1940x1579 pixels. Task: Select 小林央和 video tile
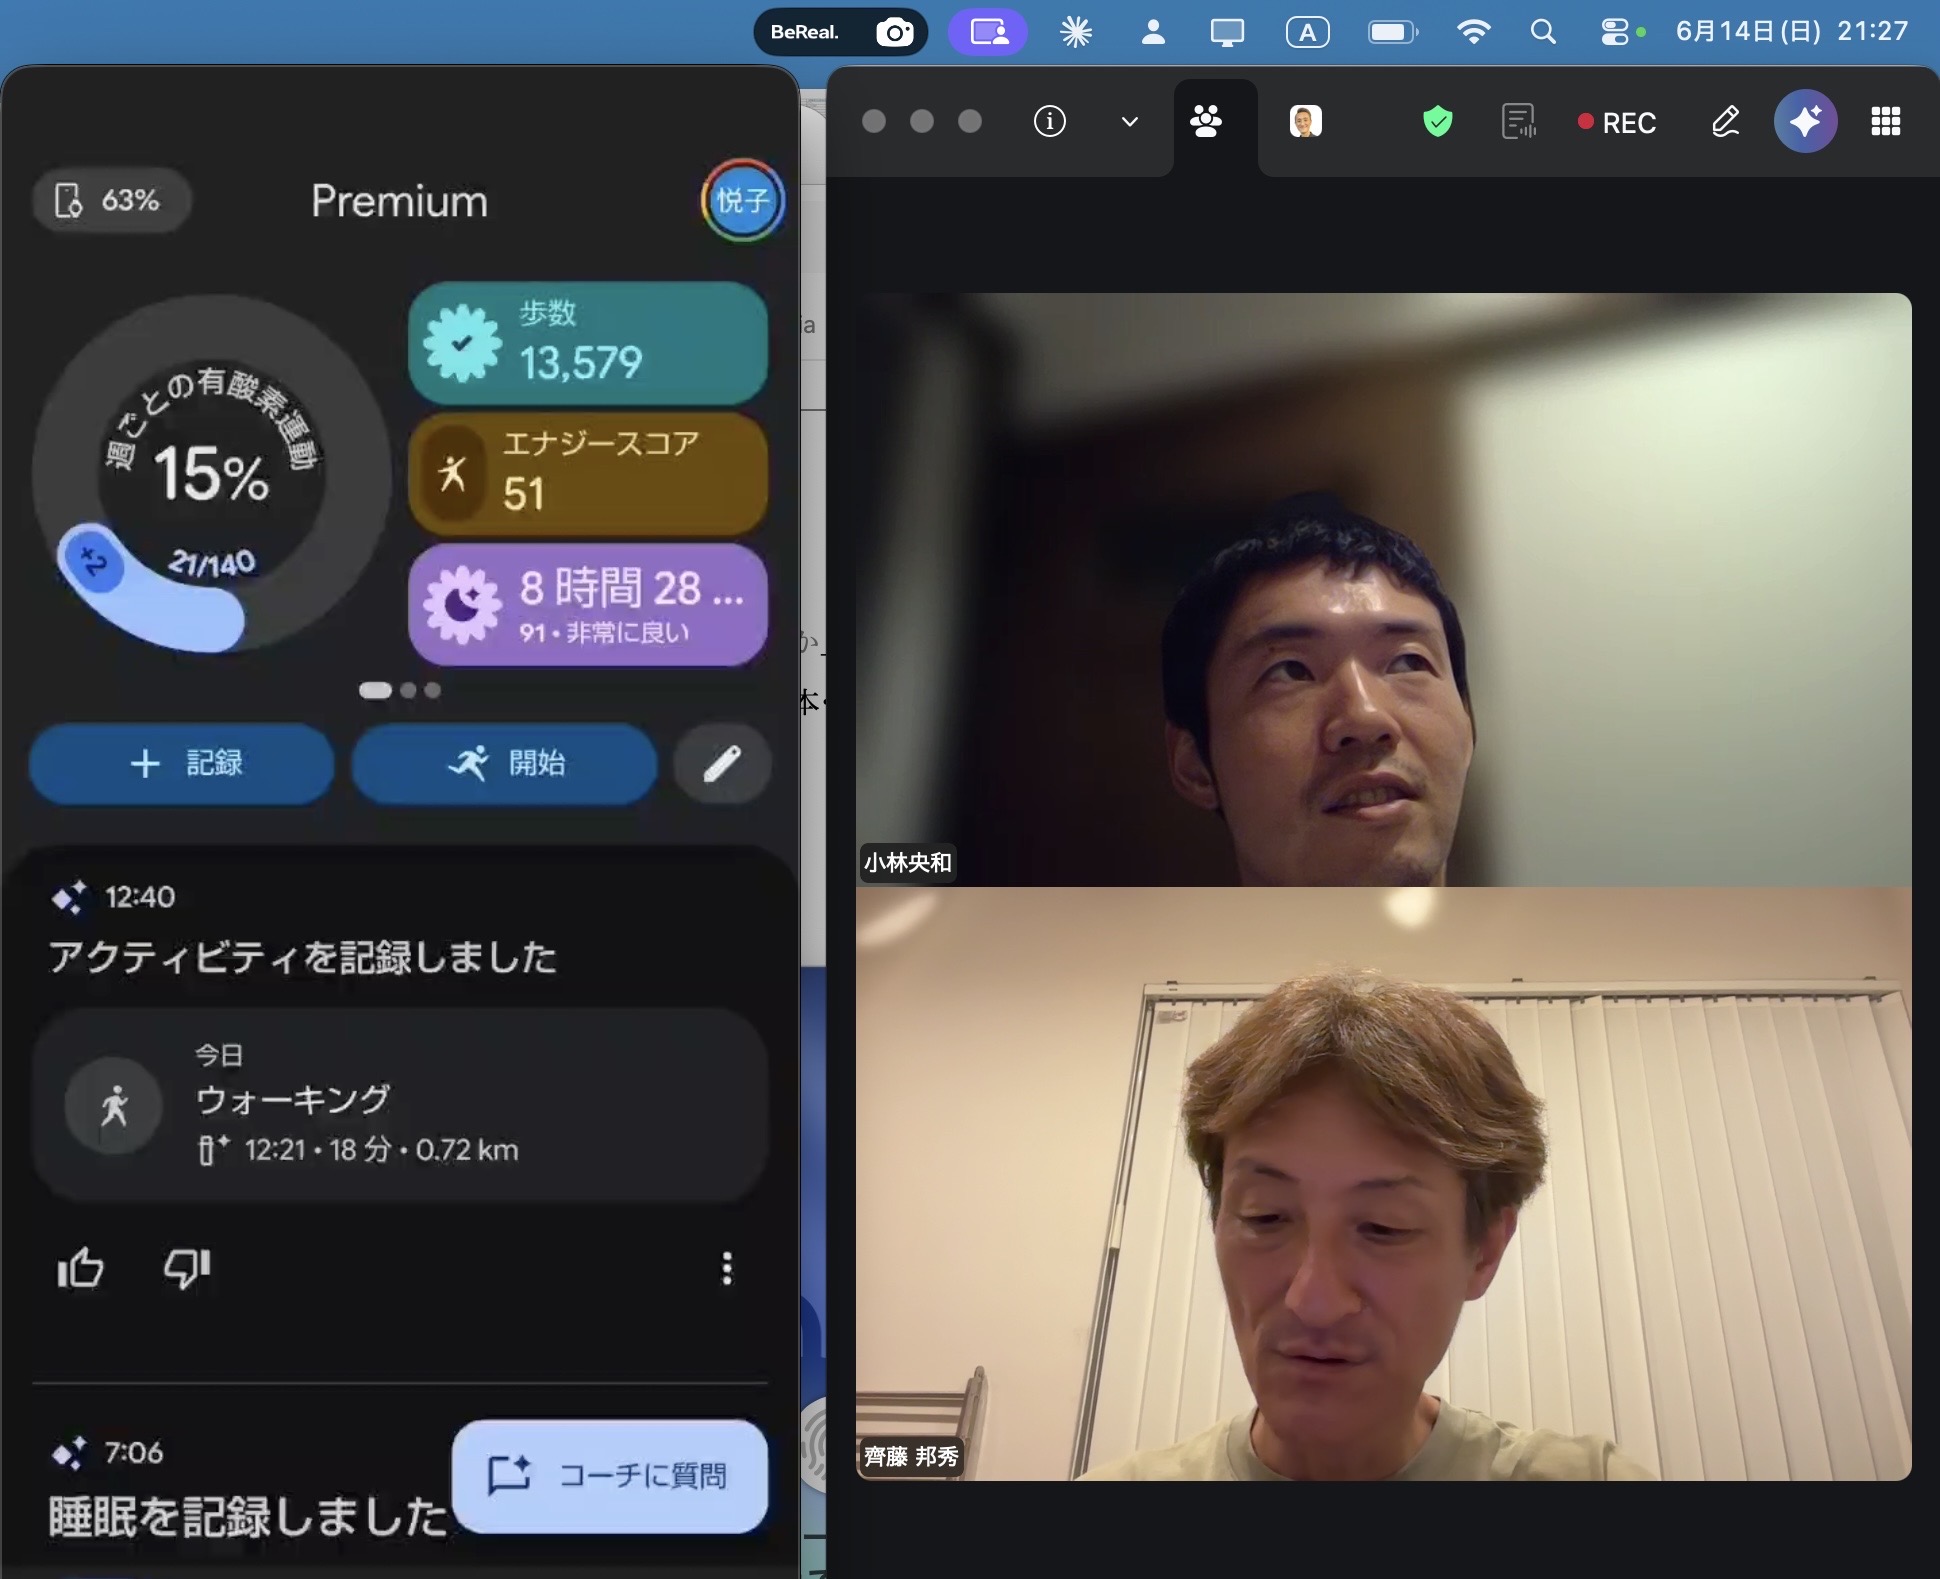(1384, 589)
